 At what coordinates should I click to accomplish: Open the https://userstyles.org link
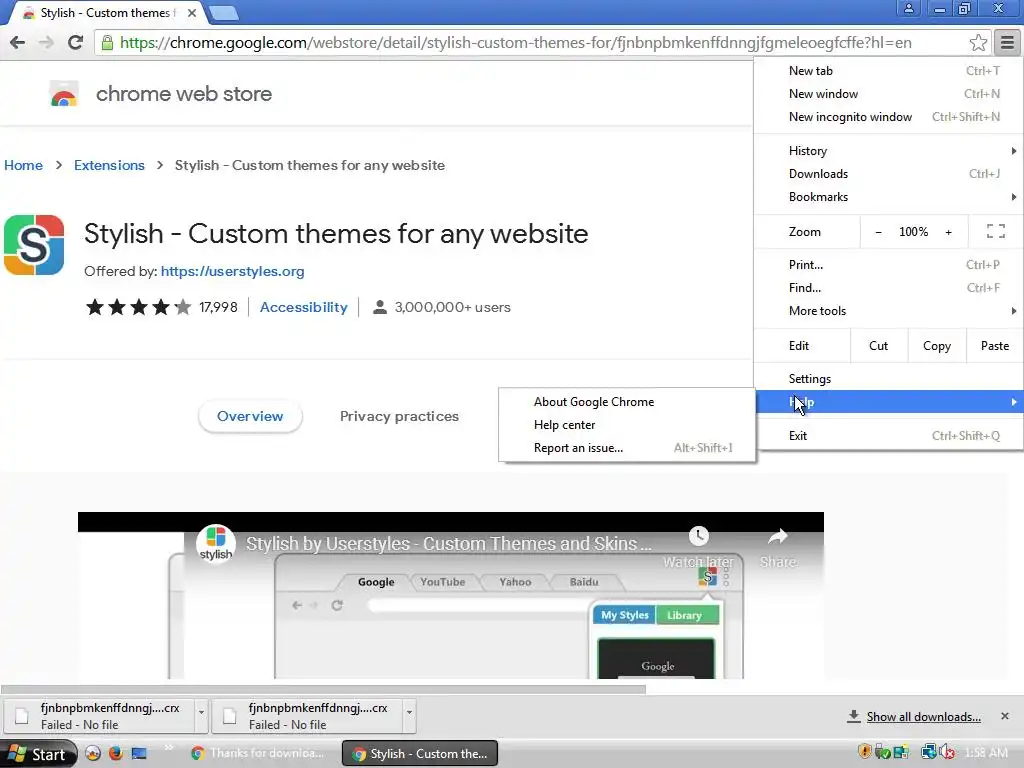[x=232, y=271]
